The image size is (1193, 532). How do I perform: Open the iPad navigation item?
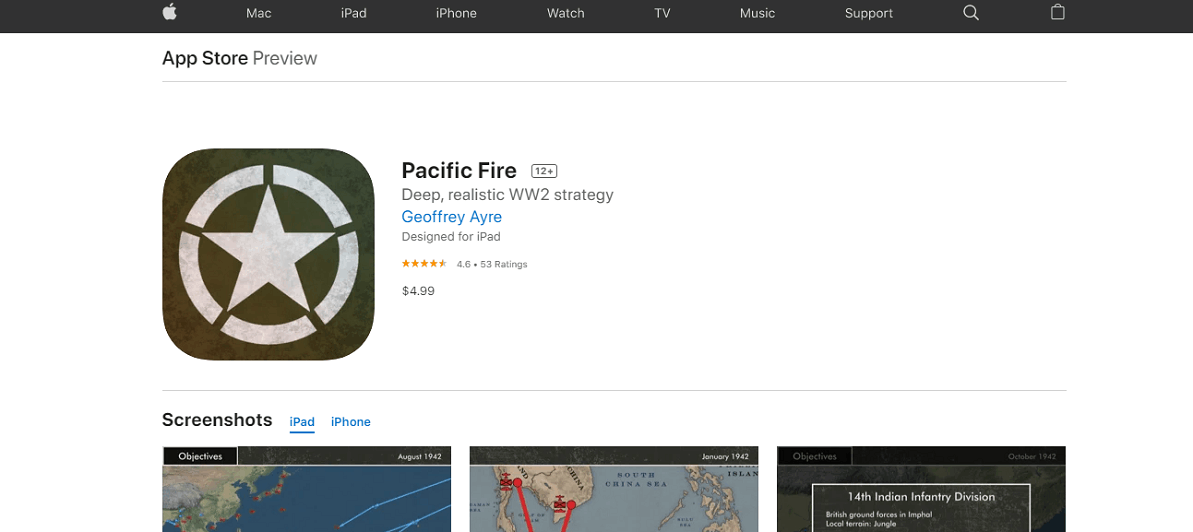(x=354, y=13)
